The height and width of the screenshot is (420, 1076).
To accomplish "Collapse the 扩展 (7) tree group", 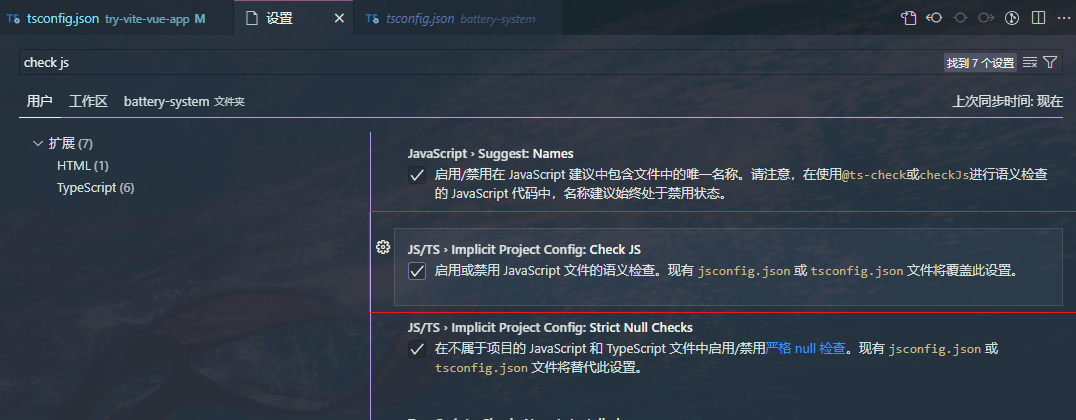I will click(37, 143).
